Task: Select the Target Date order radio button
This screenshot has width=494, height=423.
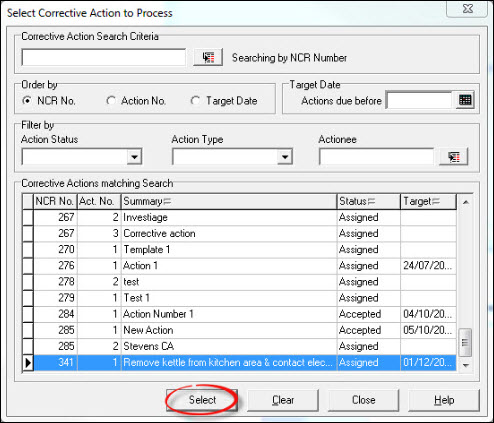Action: pyautogui.click(x=195, y=101)
